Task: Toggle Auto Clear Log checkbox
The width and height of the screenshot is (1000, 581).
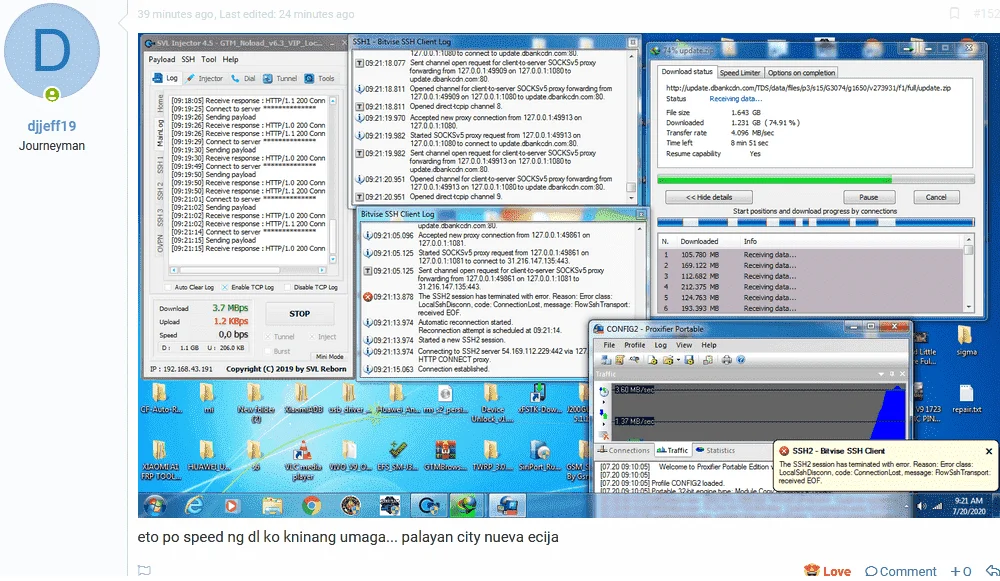Action: [168, 288]
